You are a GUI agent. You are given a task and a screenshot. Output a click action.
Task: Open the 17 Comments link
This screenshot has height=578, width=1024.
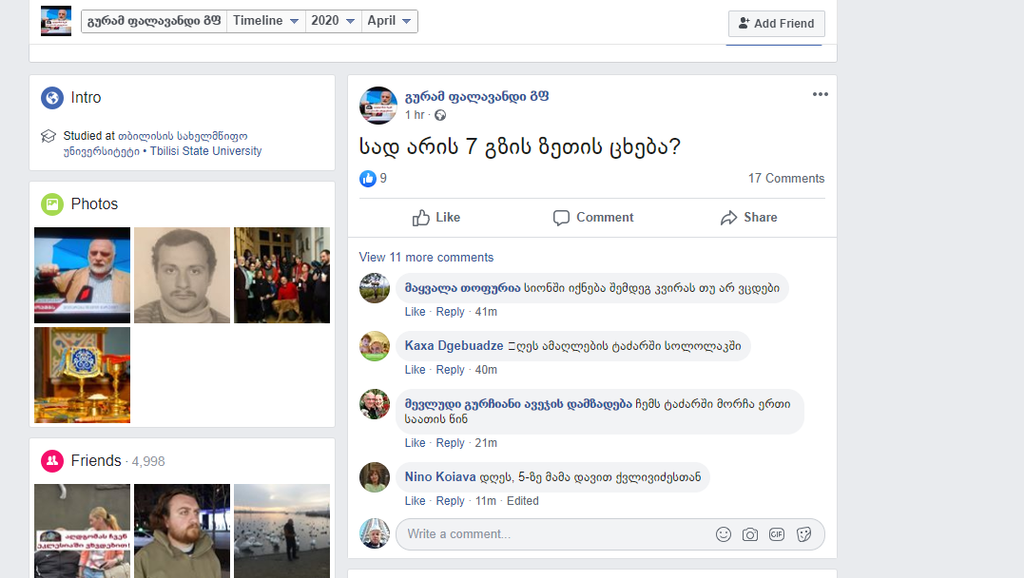(x=786, y=178)
